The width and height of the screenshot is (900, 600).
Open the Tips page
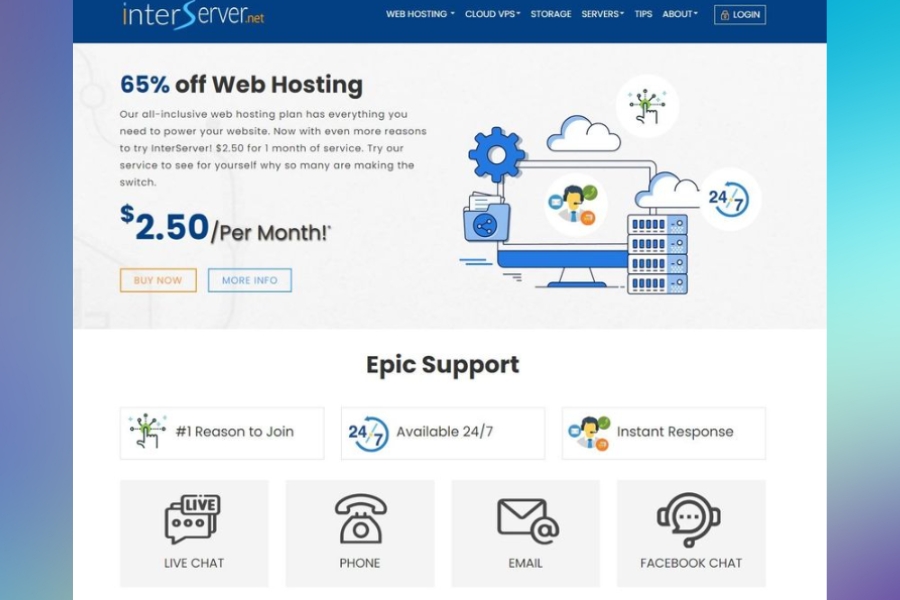coord(643,14)
